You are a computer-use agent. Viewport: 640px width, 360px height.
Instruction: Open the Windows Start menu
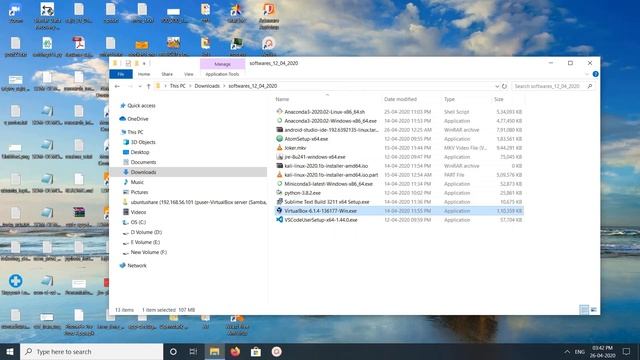click(10, 351)
